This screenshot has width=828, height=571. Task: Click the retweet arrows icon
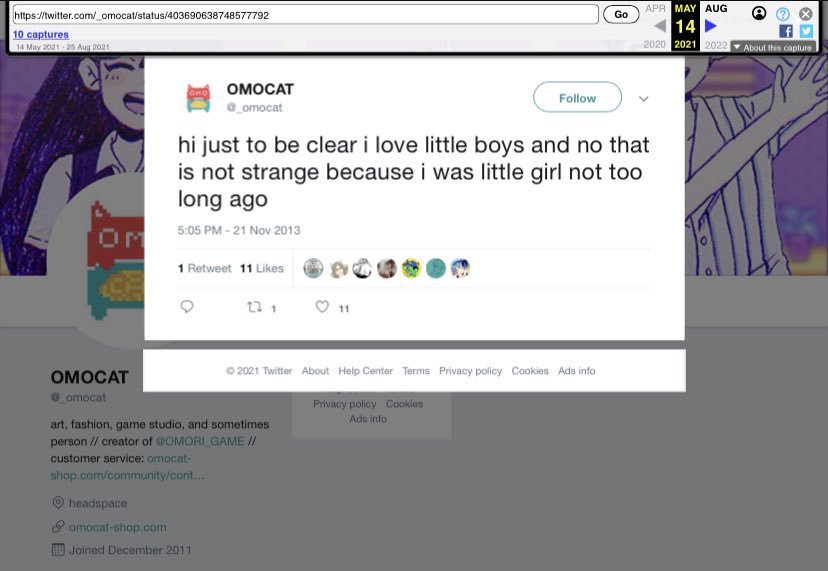255,306
